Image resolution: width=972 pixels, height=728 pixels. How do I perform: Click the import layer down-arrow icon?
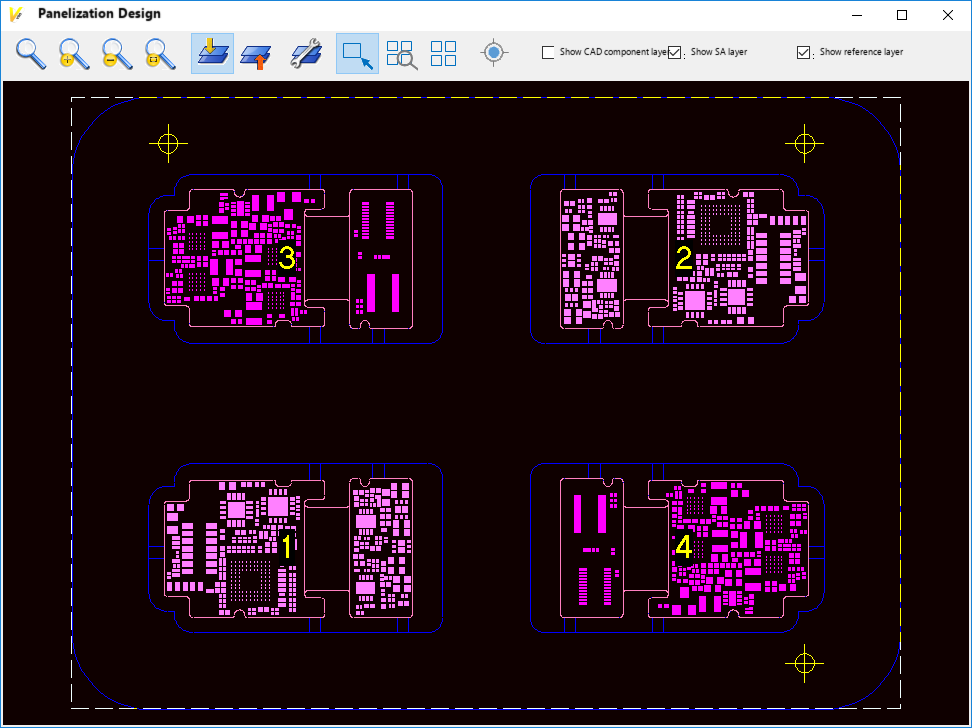213,53
